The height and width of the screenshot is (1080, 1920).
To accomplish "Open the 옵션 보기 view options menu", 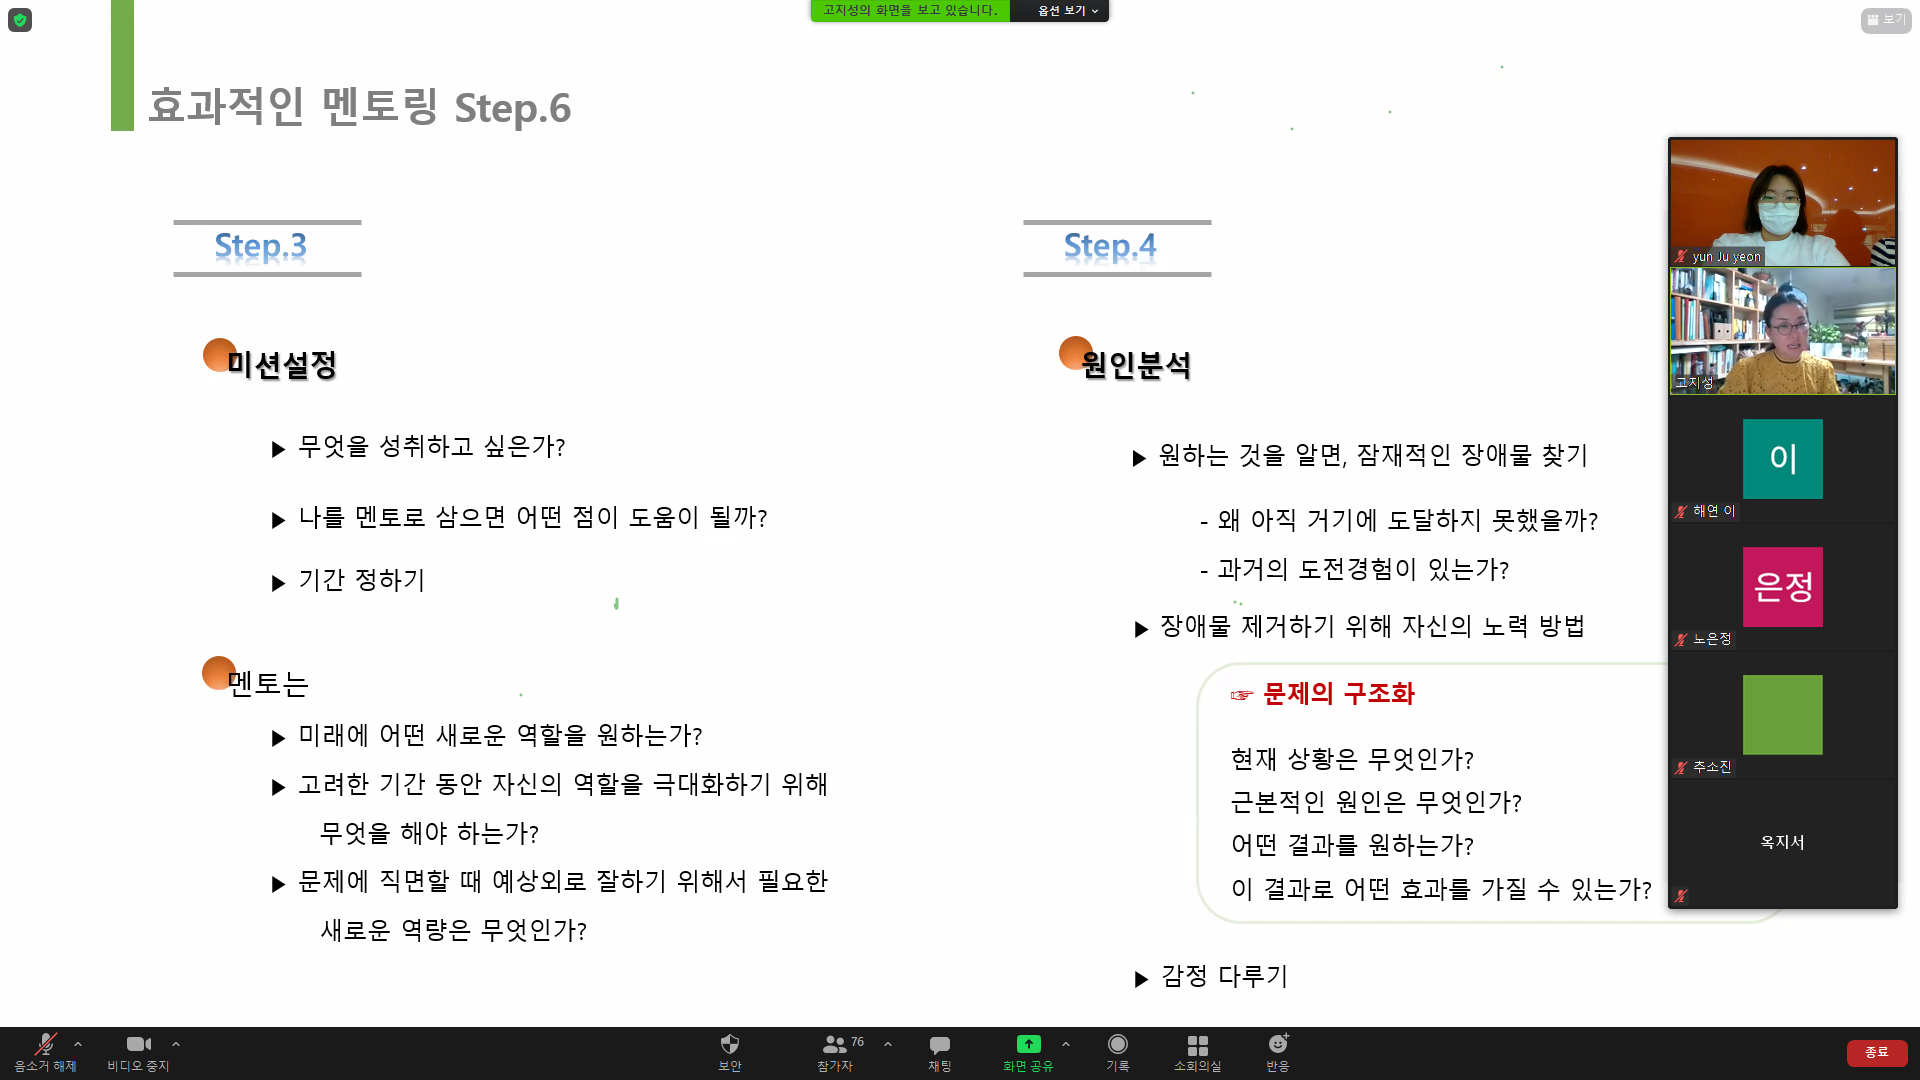I will (x=1067, y=11).
